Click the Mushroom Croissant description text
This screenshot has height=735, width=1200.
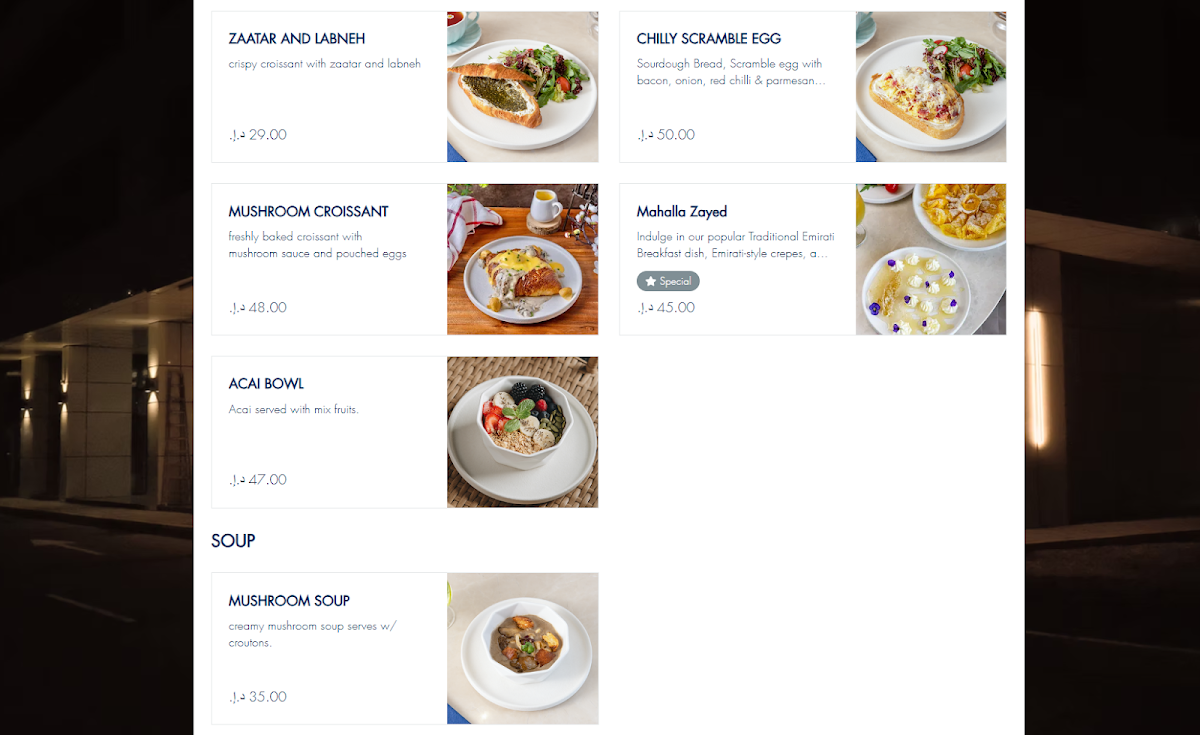(317, 245)
